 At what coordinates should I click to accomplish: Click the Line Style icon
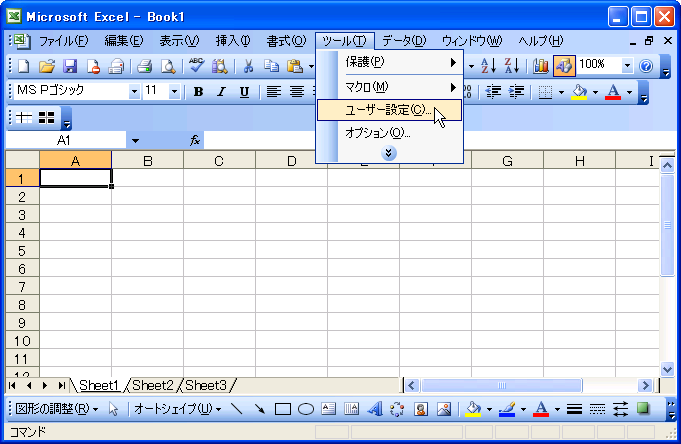574,409
